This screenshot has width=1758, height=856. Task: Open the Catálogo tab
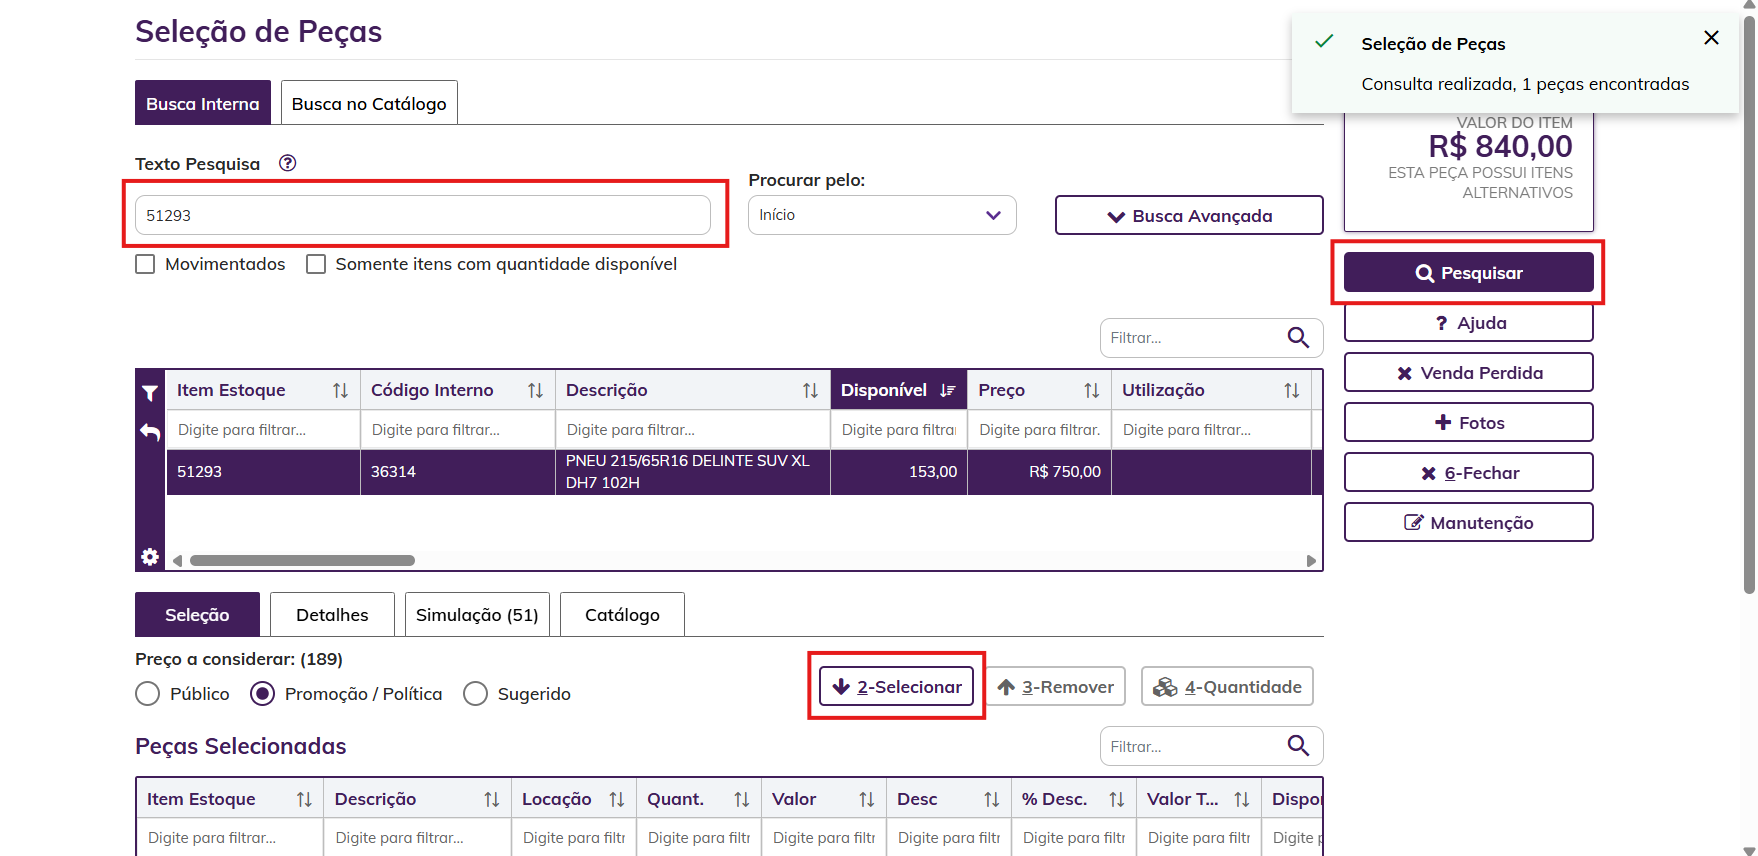[622, 615]
